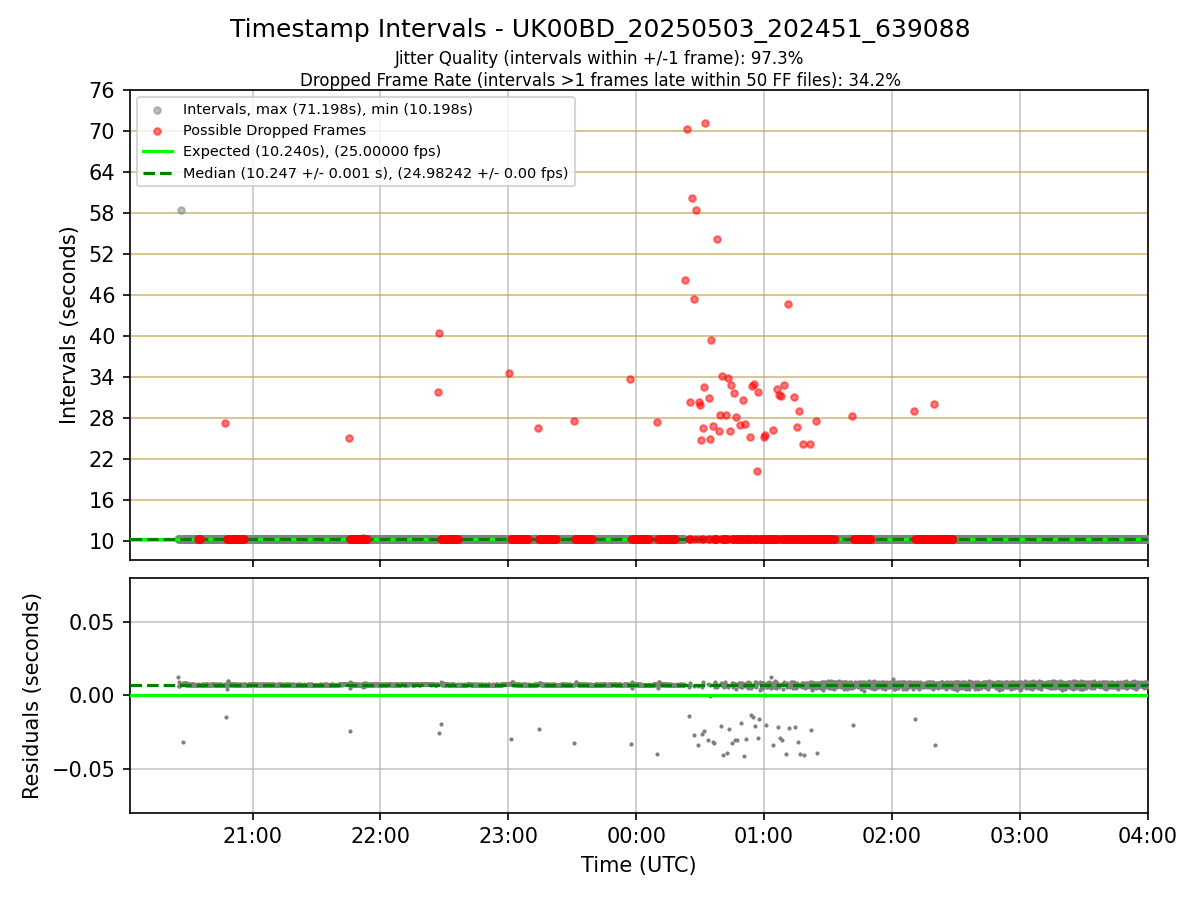1200x900 pixels.
Task: Click the highest red dropped-frame point near 71 seconds
Action: pos(705,123)
